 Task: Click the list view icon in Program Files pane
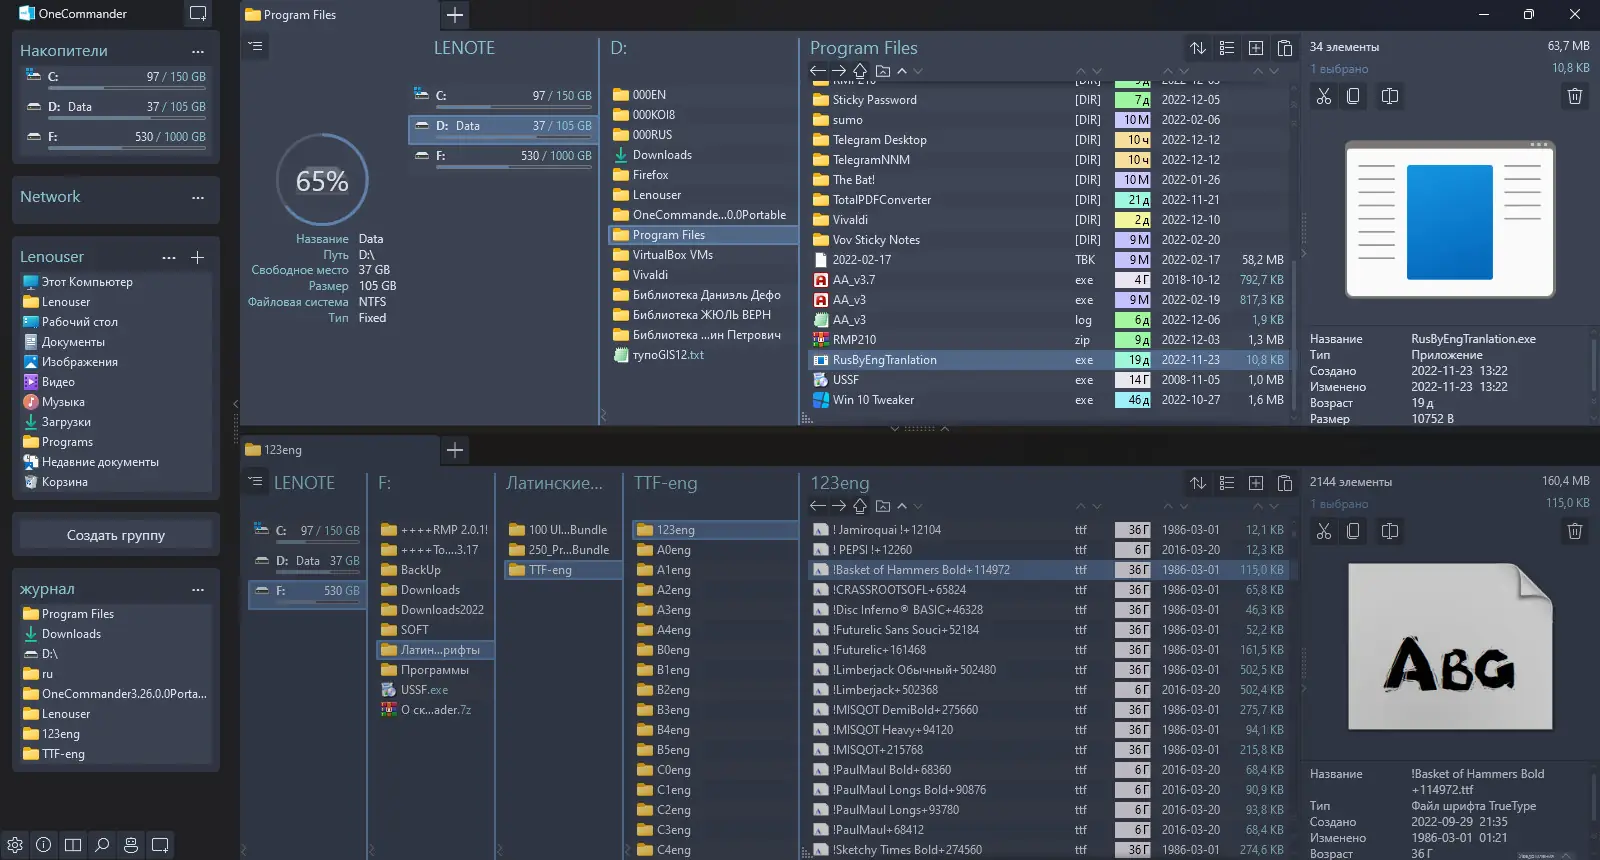pyautogui.click(x=1227, y=48)
